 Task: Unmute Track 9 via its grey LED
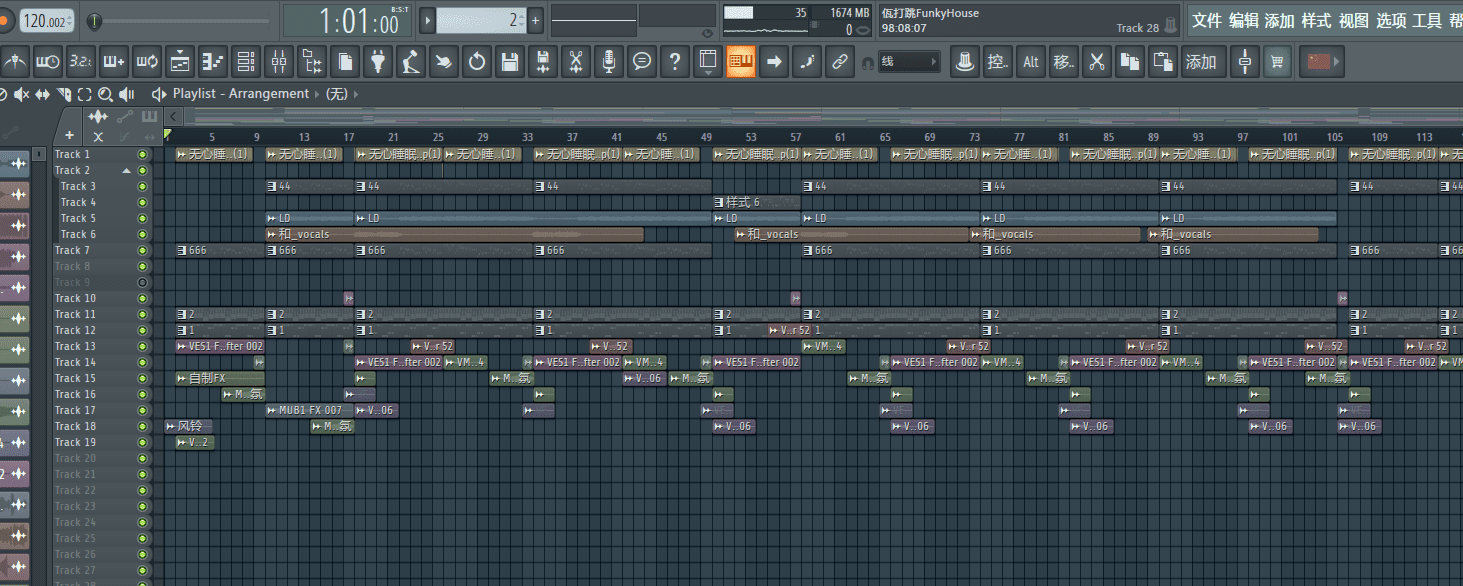pos(142,283)
